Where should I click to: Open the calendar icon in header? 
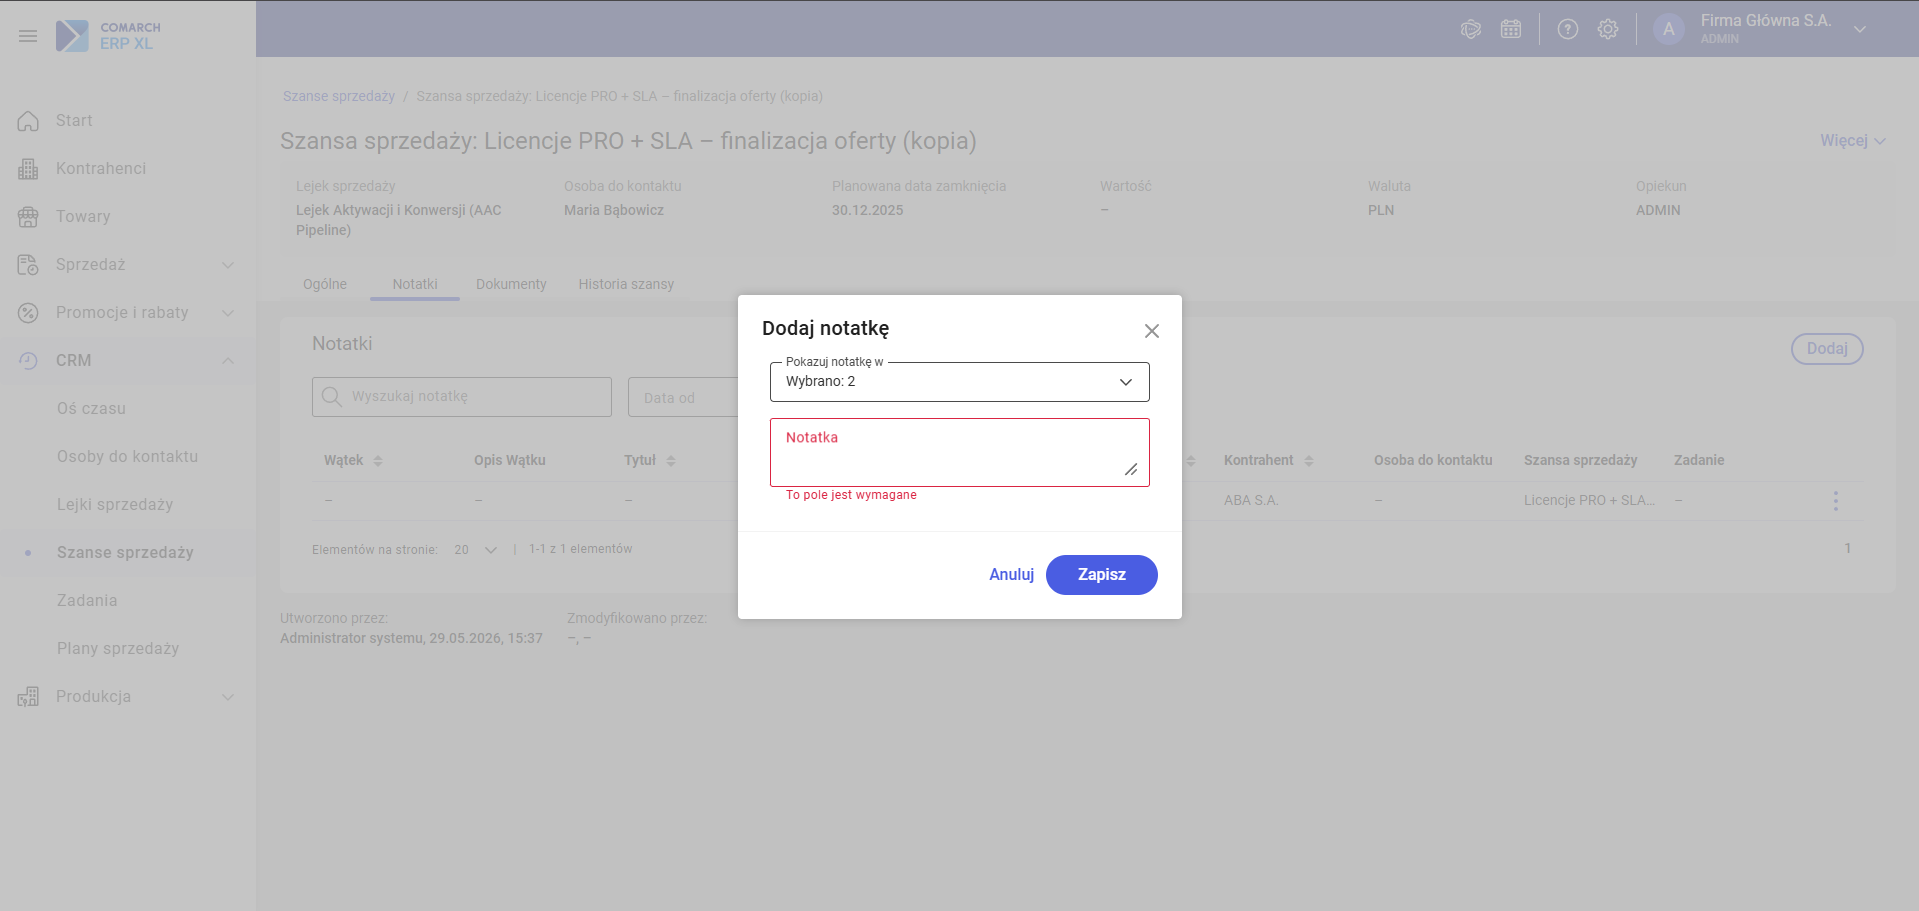click(1511, 29)
